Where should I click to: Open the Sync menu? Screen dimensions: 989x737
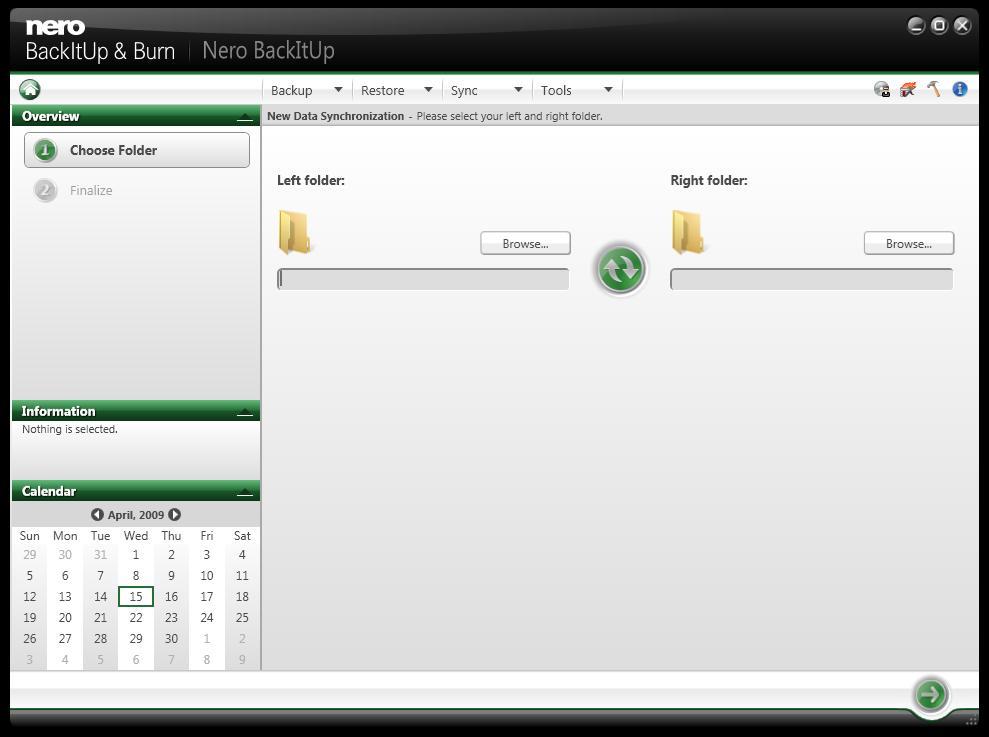[x=464, y=90]
